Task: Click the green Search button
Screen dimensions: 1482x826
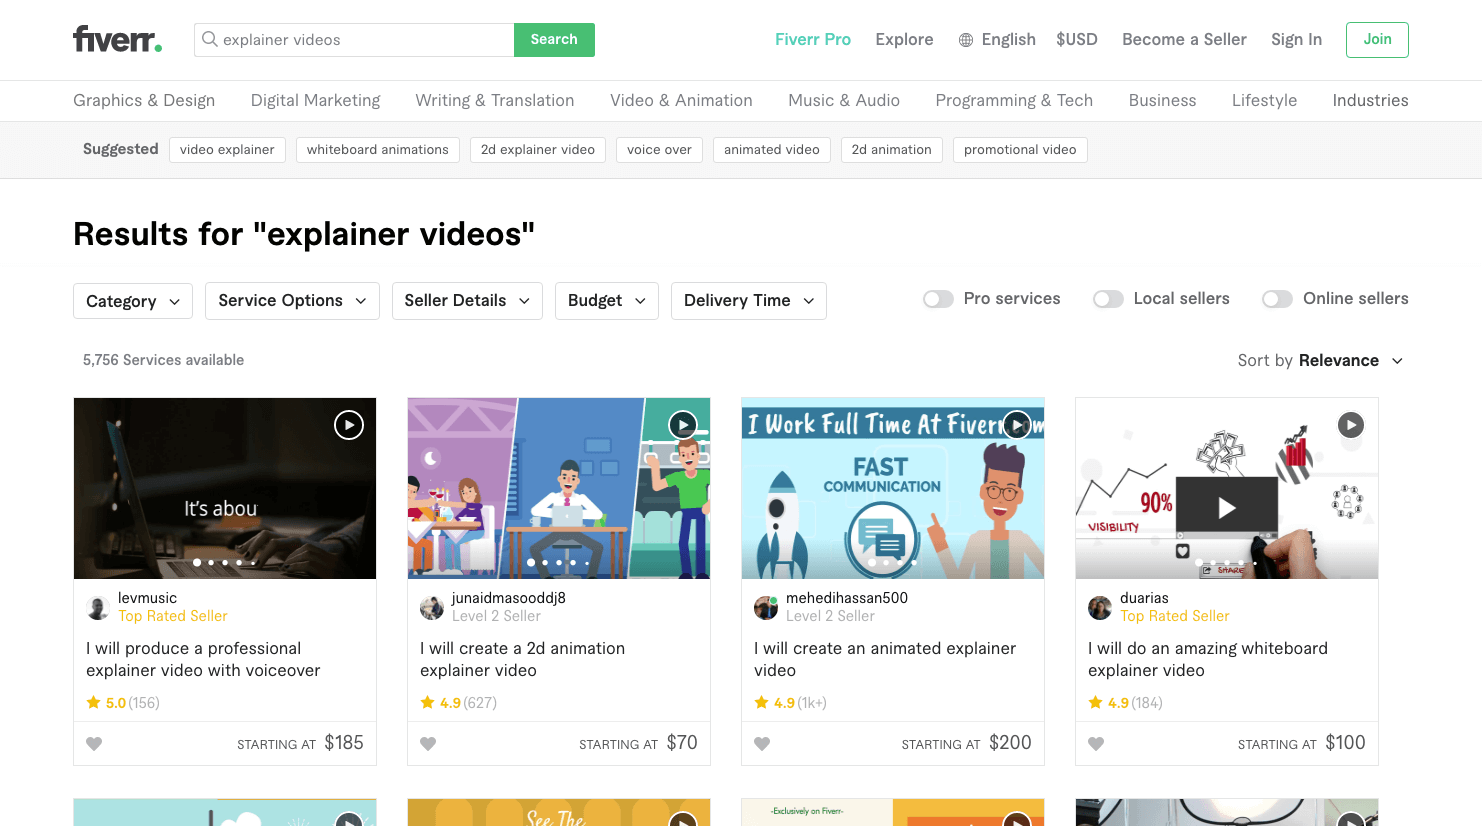Action: coord(554,39)
